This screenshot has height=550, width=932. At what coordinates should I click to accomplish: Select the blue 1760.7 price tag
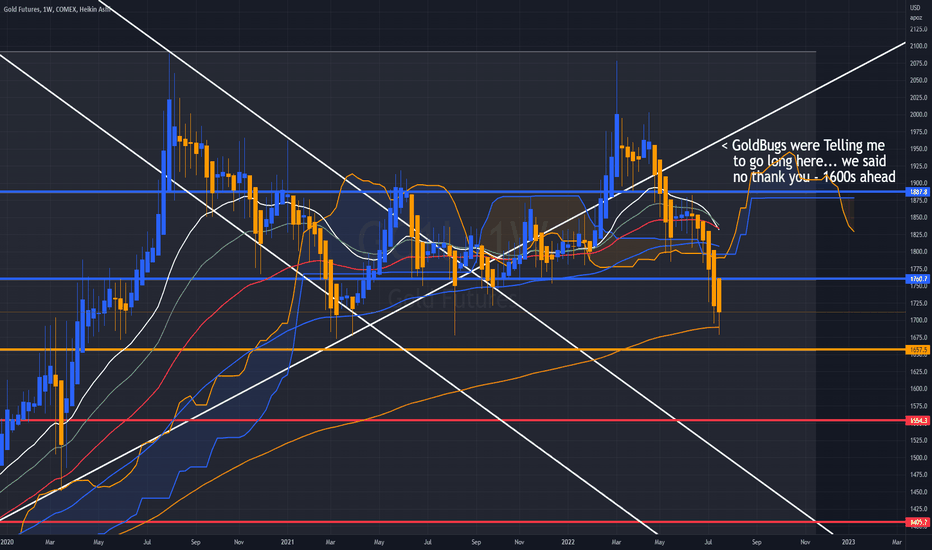coord(918,279)
